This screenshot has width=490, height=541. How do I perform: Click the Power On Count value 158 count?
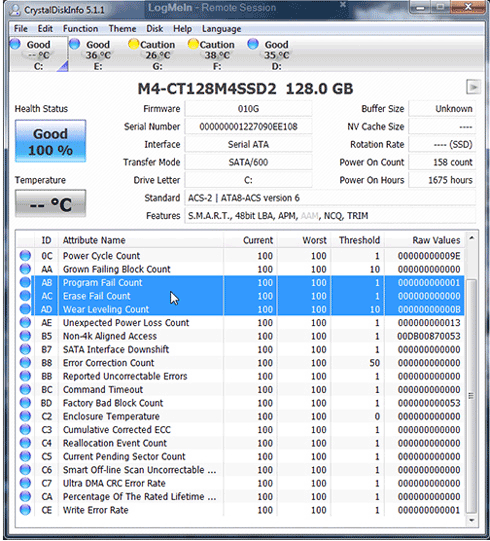click(x=442, y=162)
